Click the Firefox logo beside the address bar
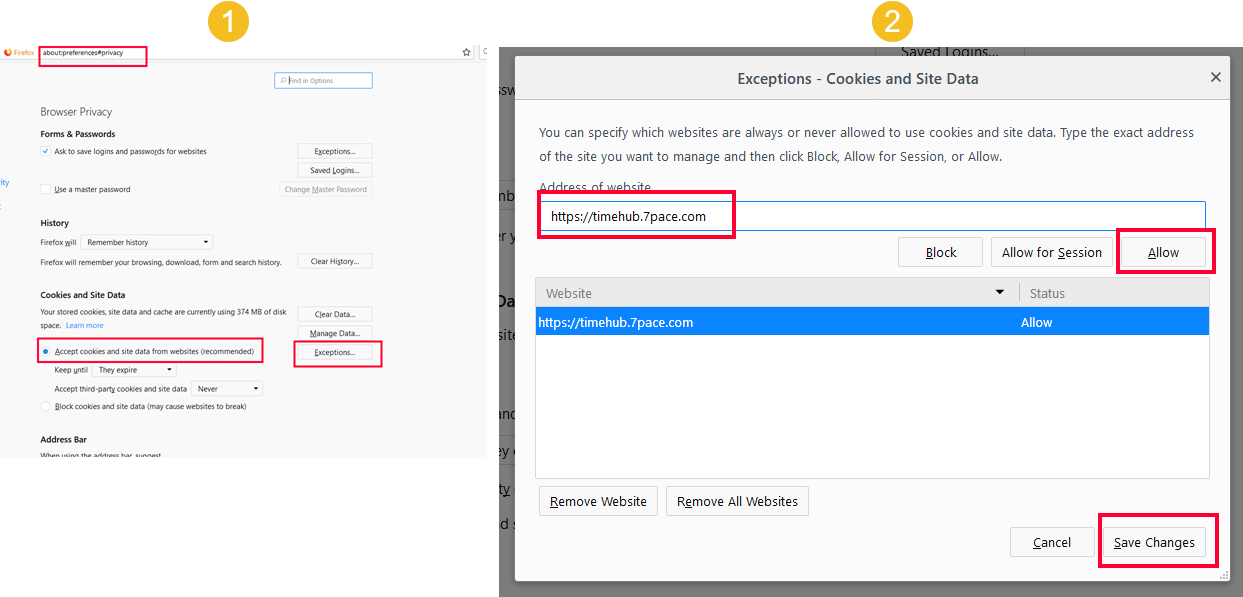 (x=8, y=52)
